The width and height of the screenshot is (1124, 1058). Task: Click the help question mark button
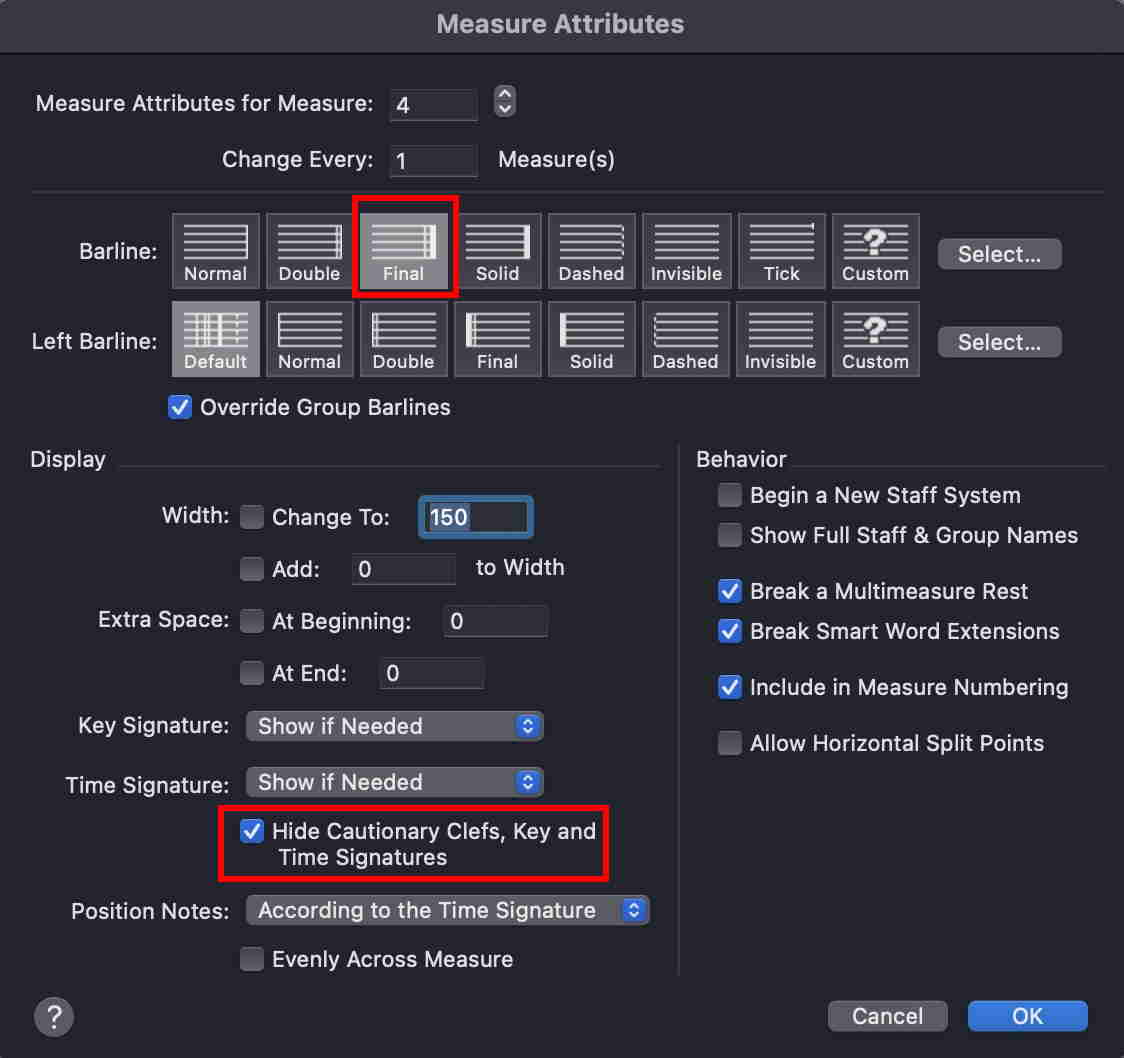(54, 1016)
